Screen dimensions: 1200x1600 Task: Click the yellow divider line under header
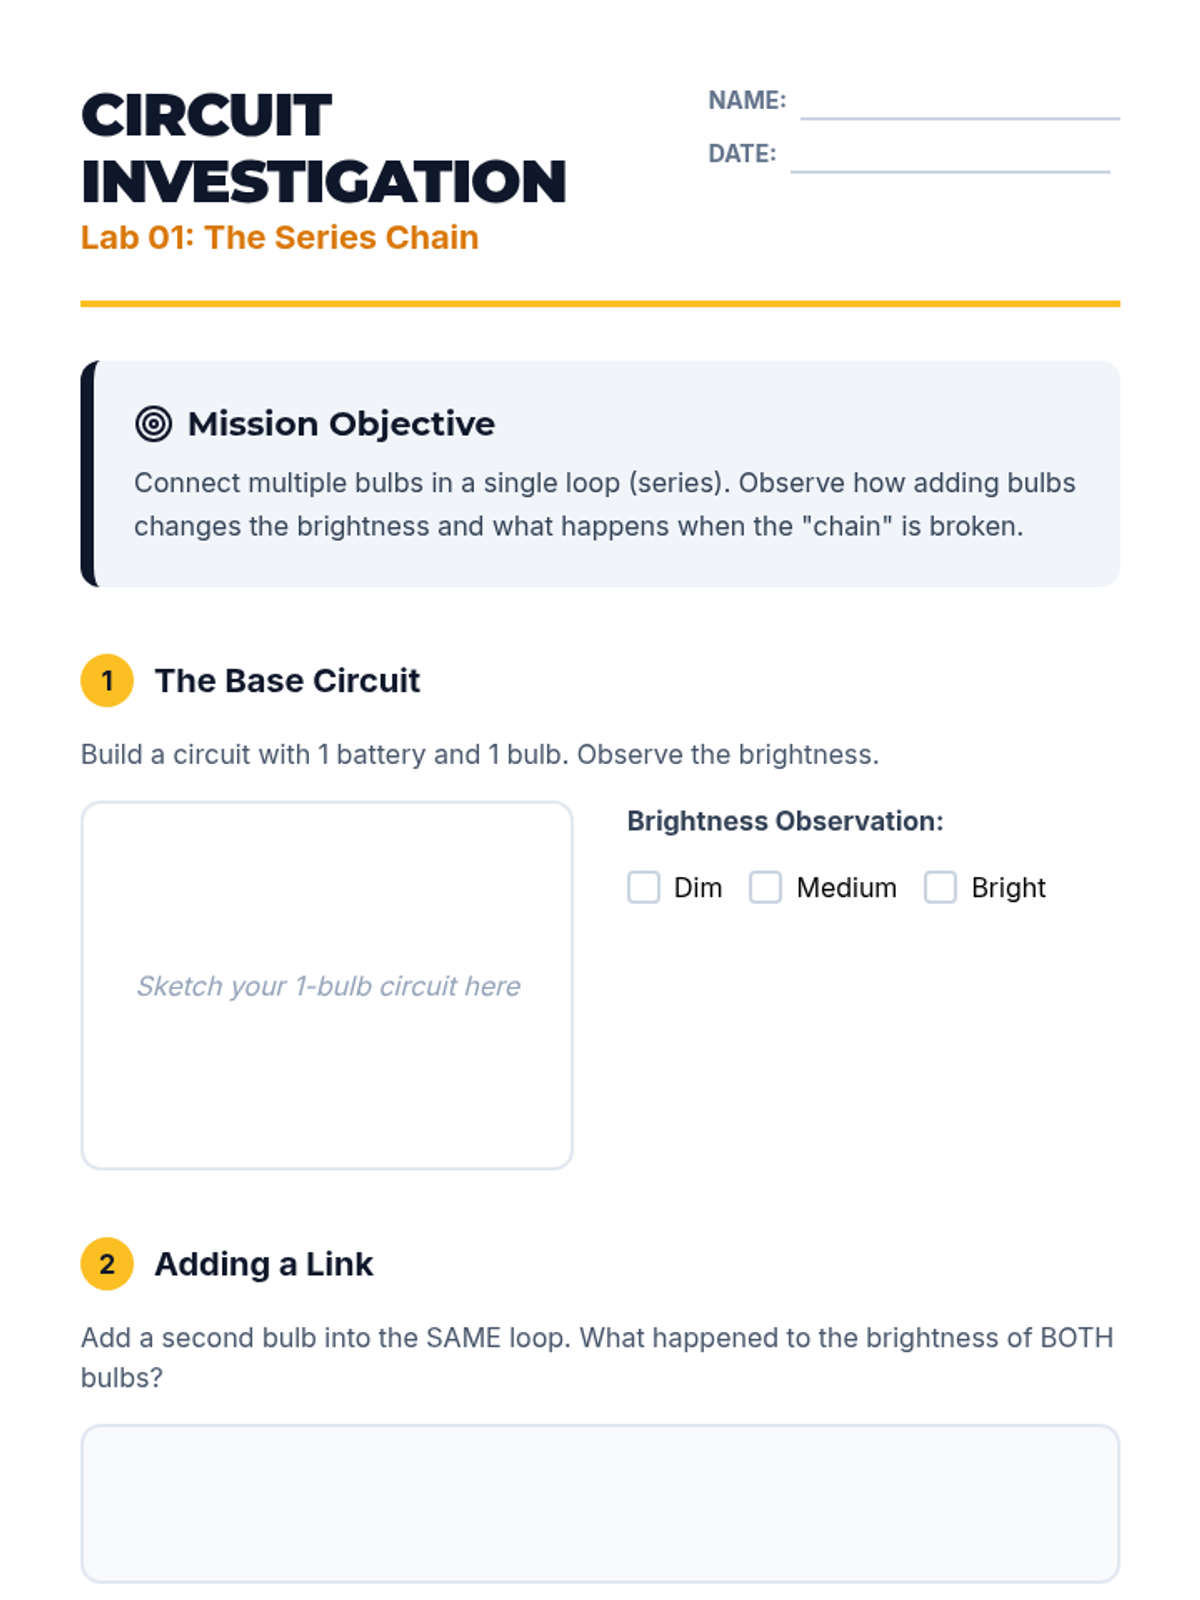[x=600, y=303]
